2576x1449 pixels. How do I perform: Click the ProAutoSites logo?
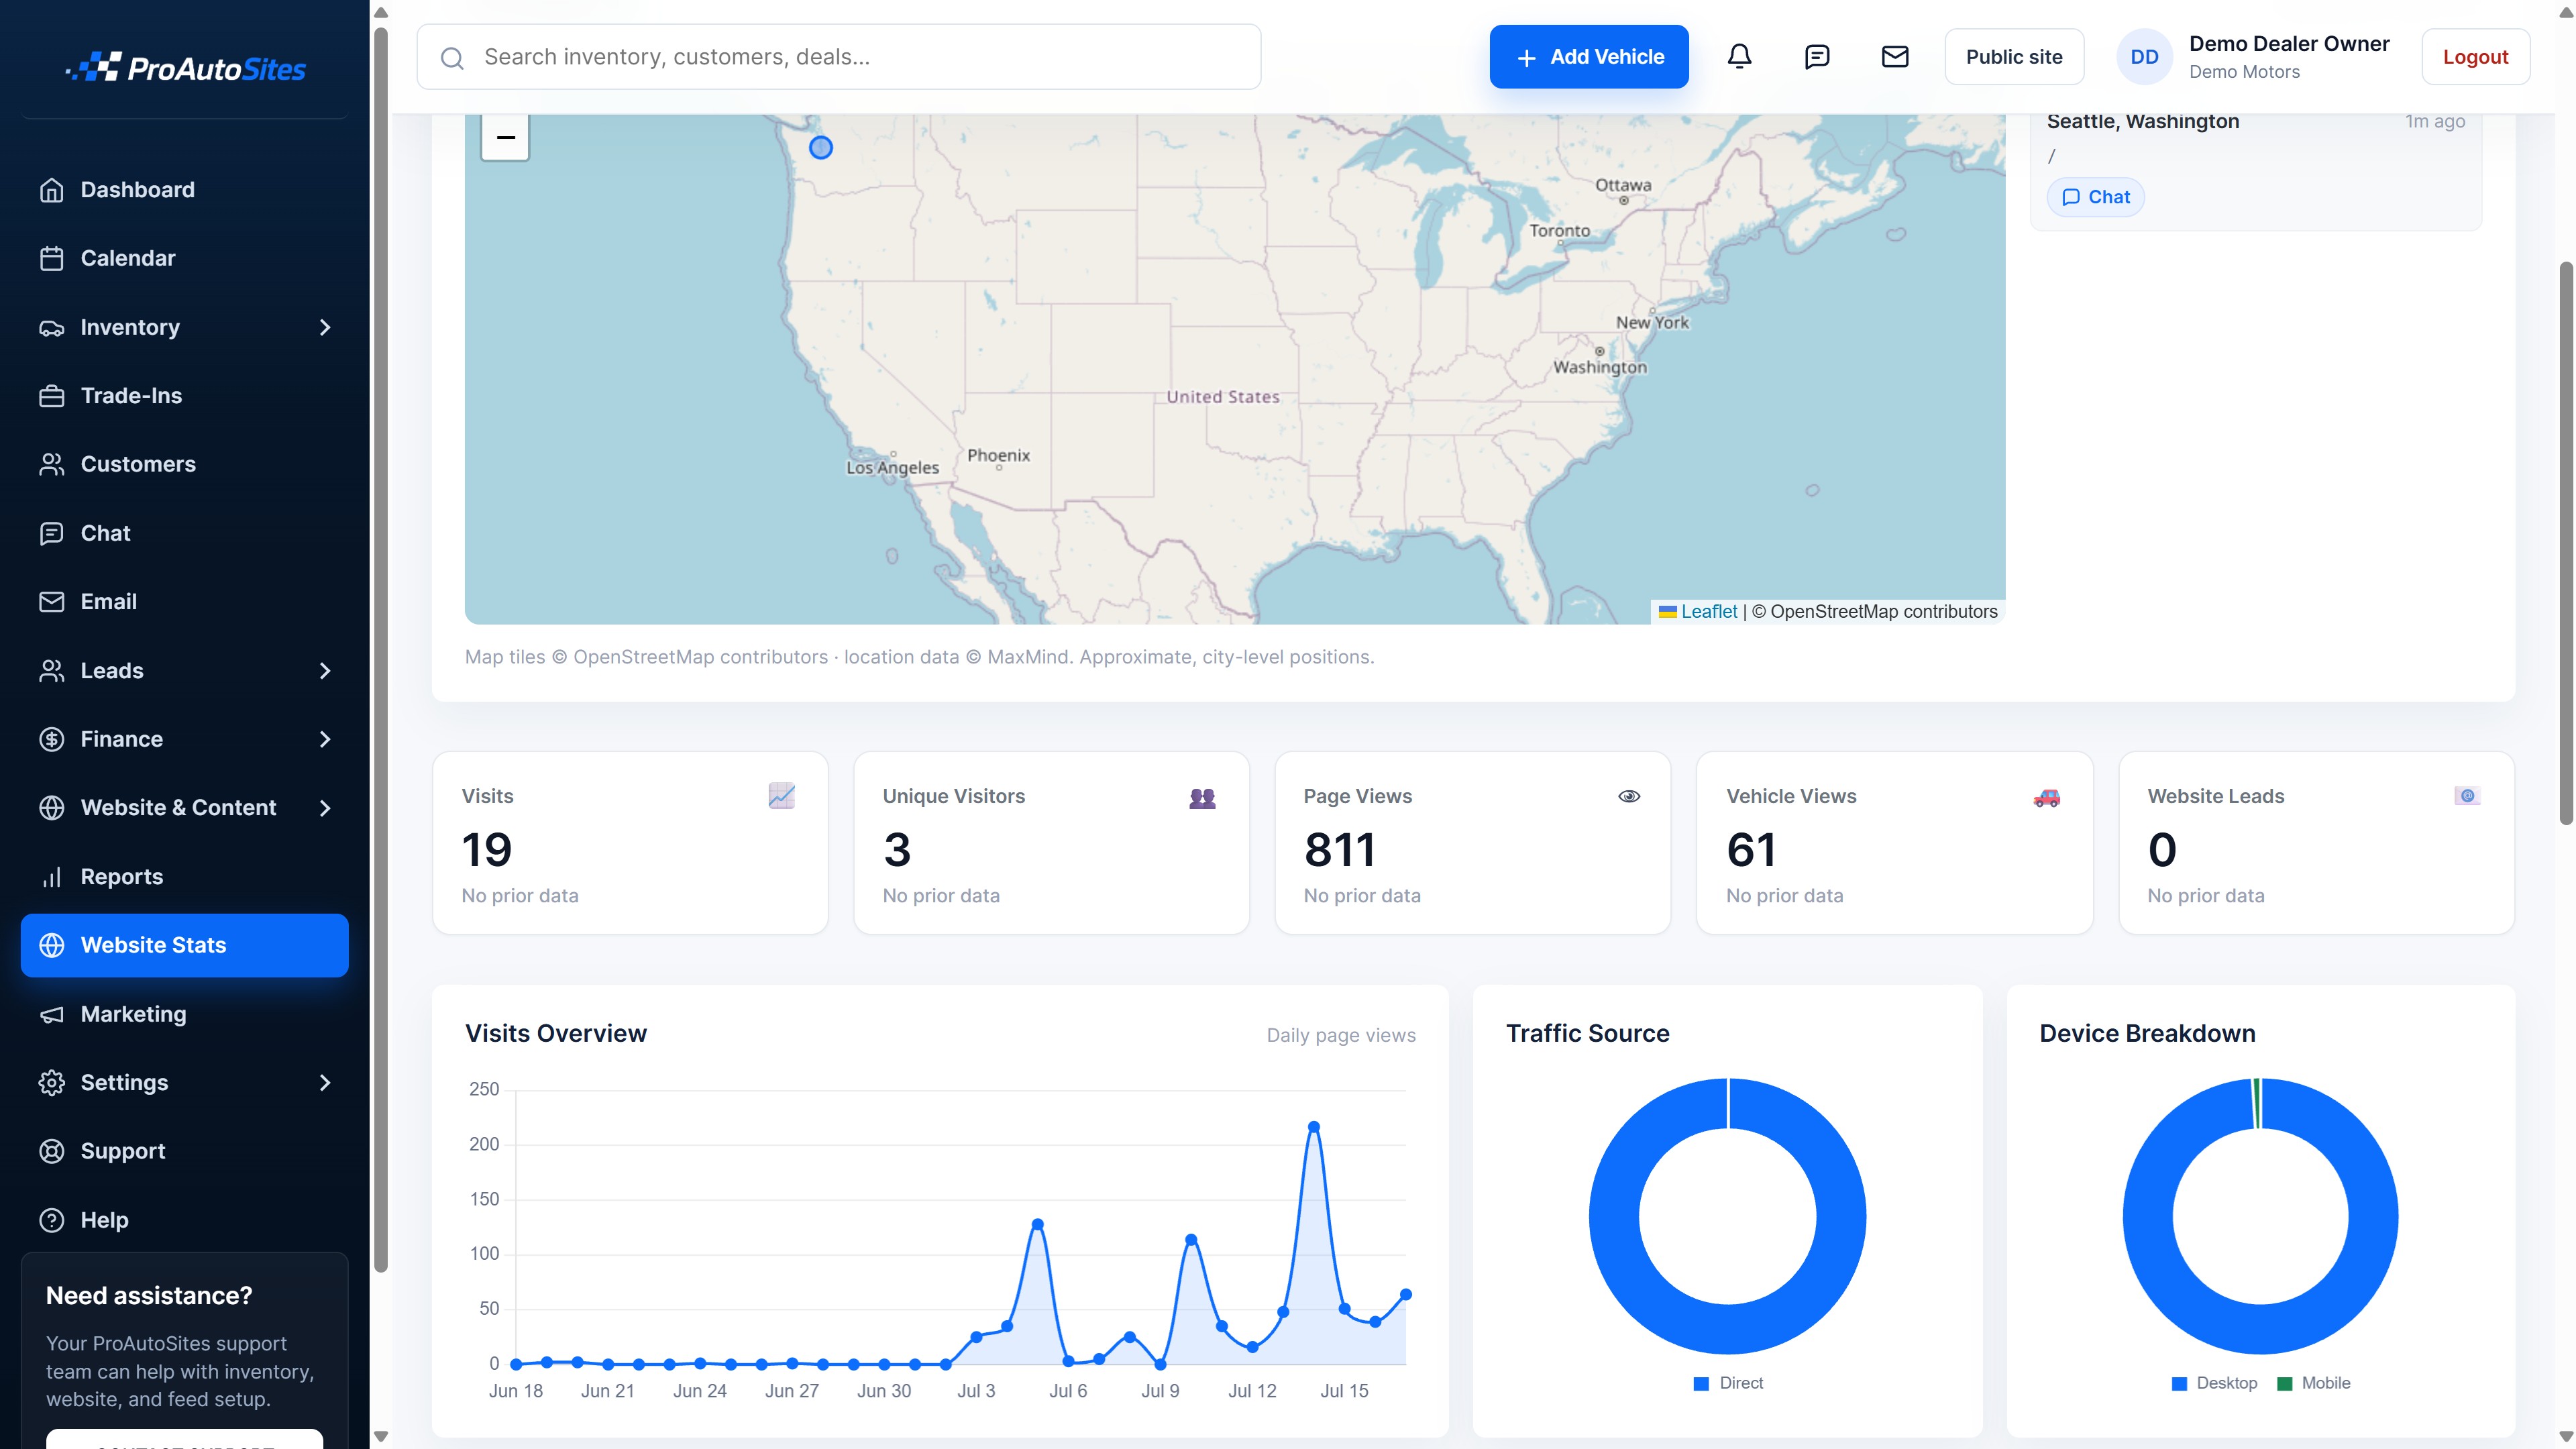pyautogui.click(x=185, y=68)
